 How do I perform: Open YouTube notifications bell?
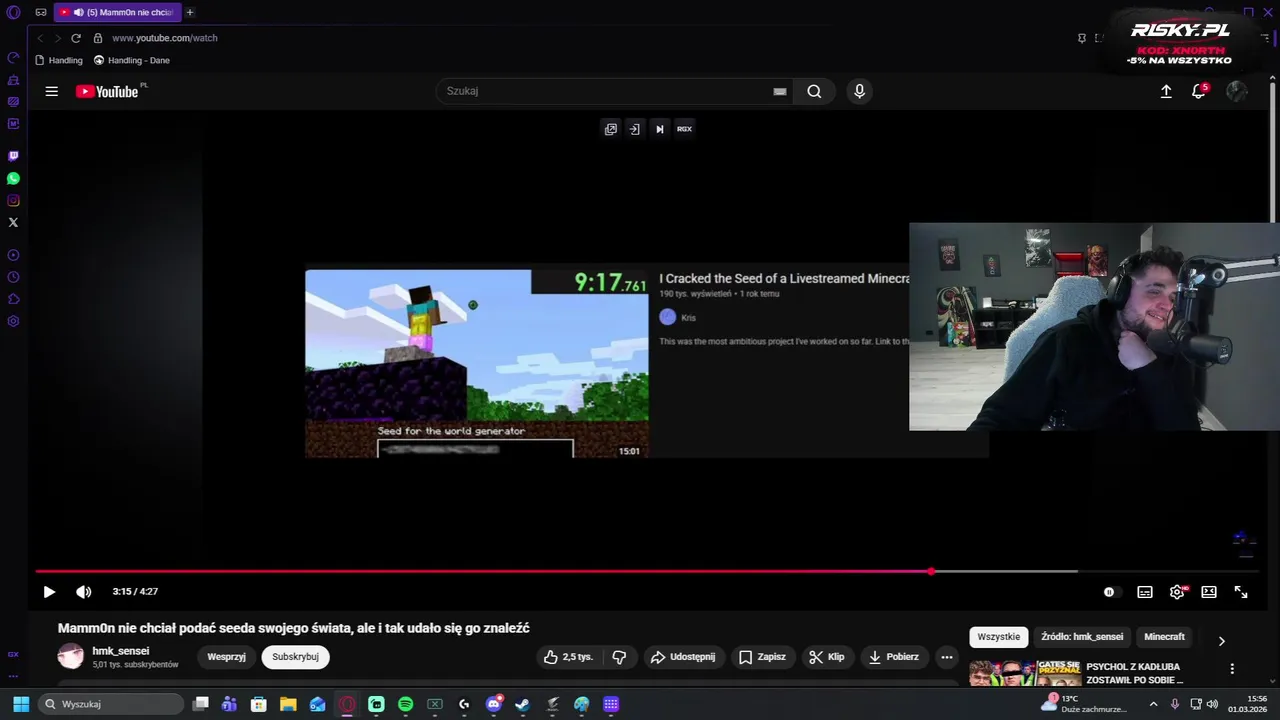[1199, 91]
